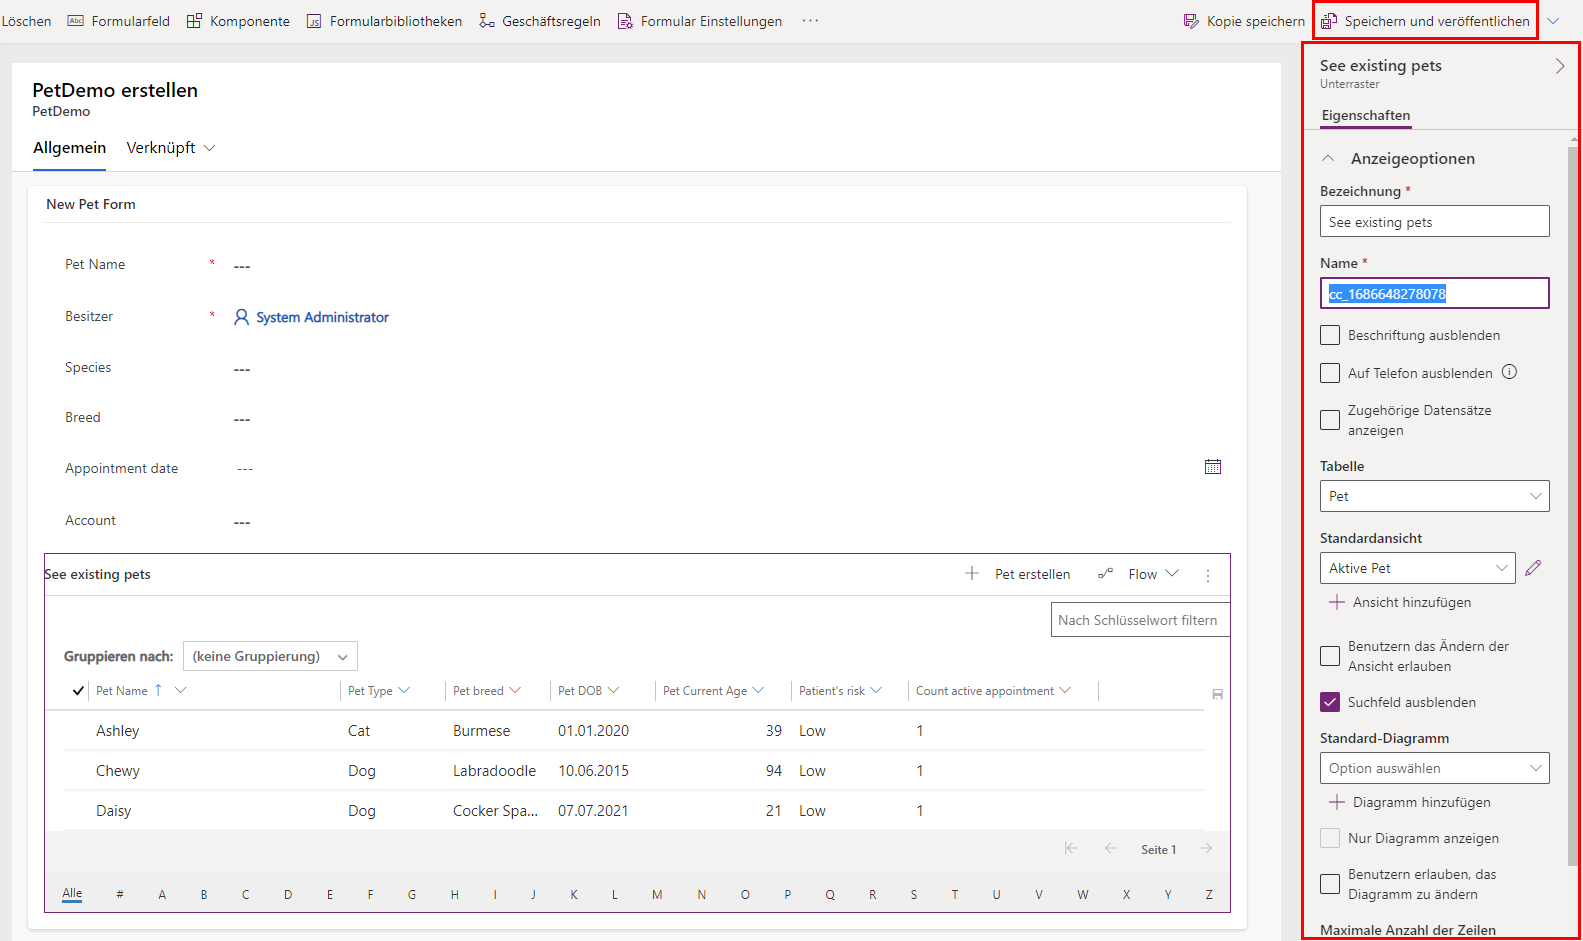Open the Pet DOB column menu
The image size is (1583, 941).
coord(613,690)
